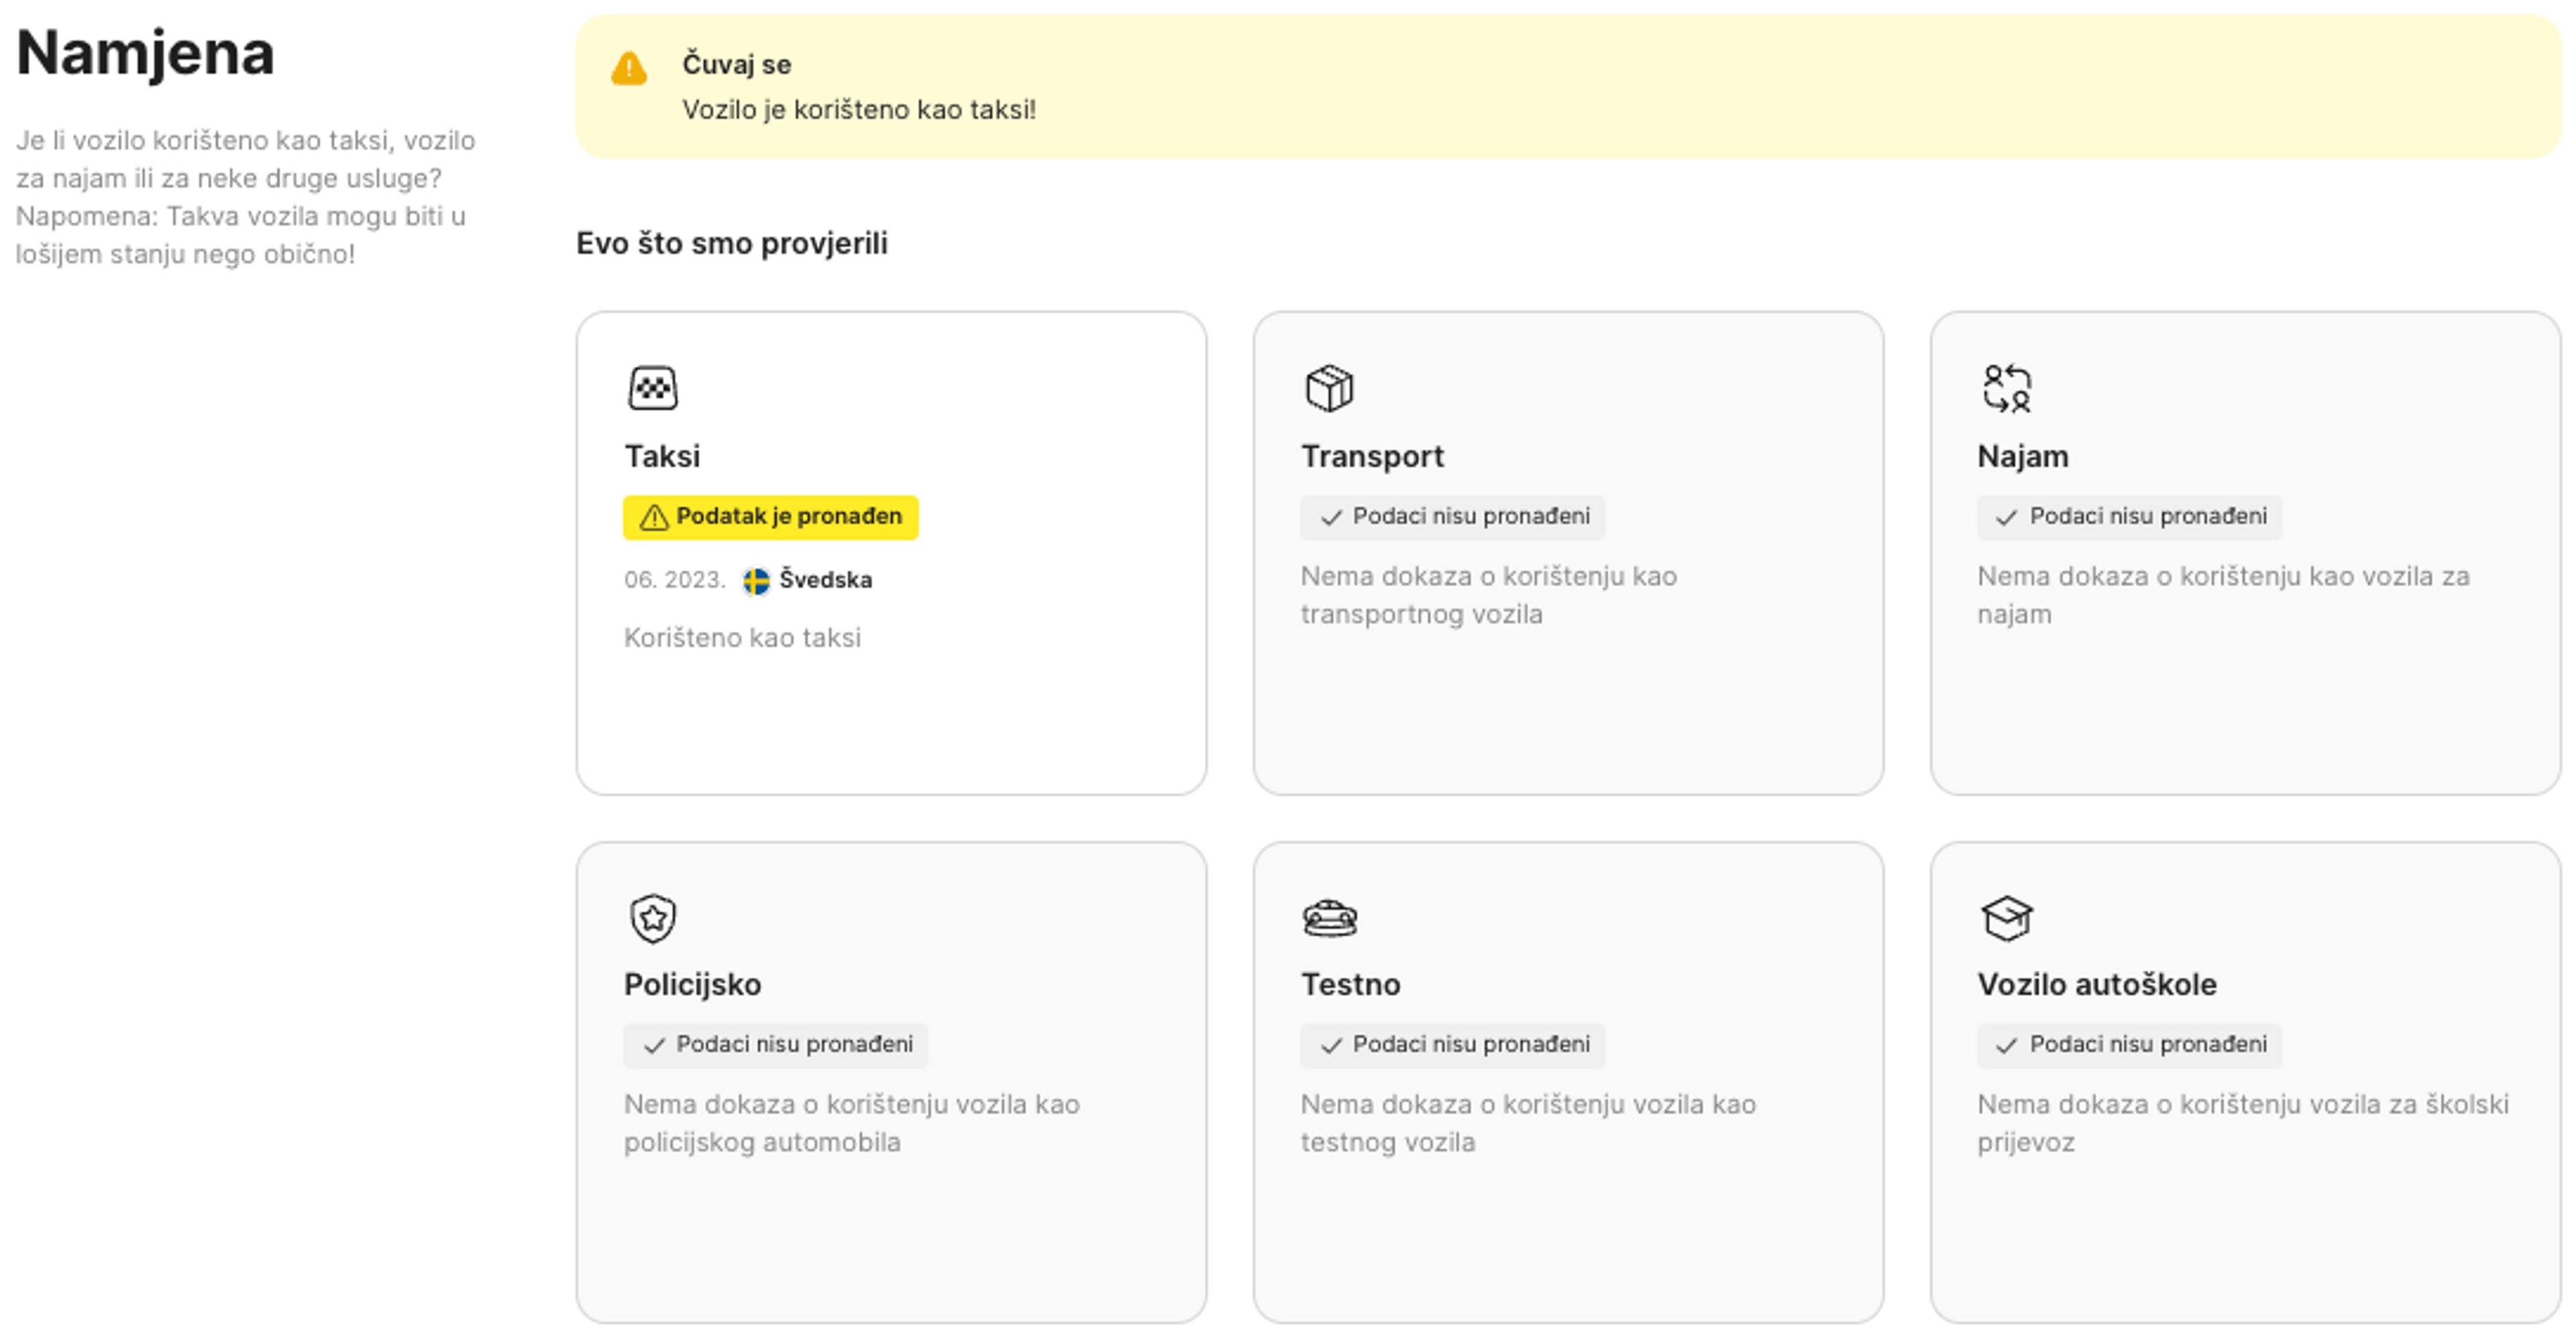Screen dimensions: 2576x1338
Task: Select the Taksi card title
Action: 662,456
